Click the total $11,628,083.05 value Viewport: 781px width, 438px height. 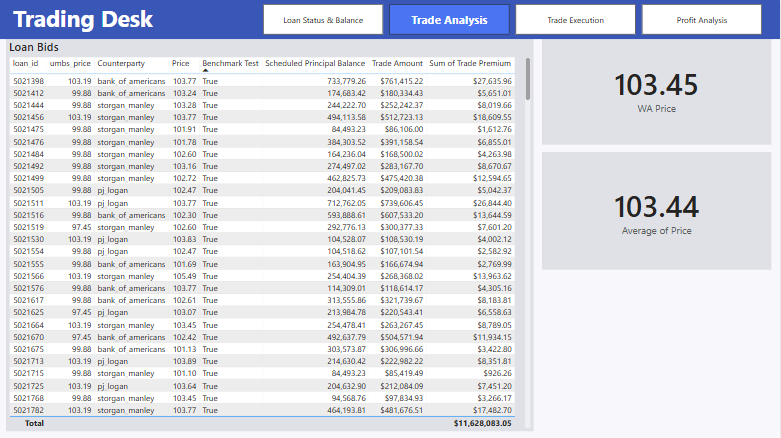482,423
